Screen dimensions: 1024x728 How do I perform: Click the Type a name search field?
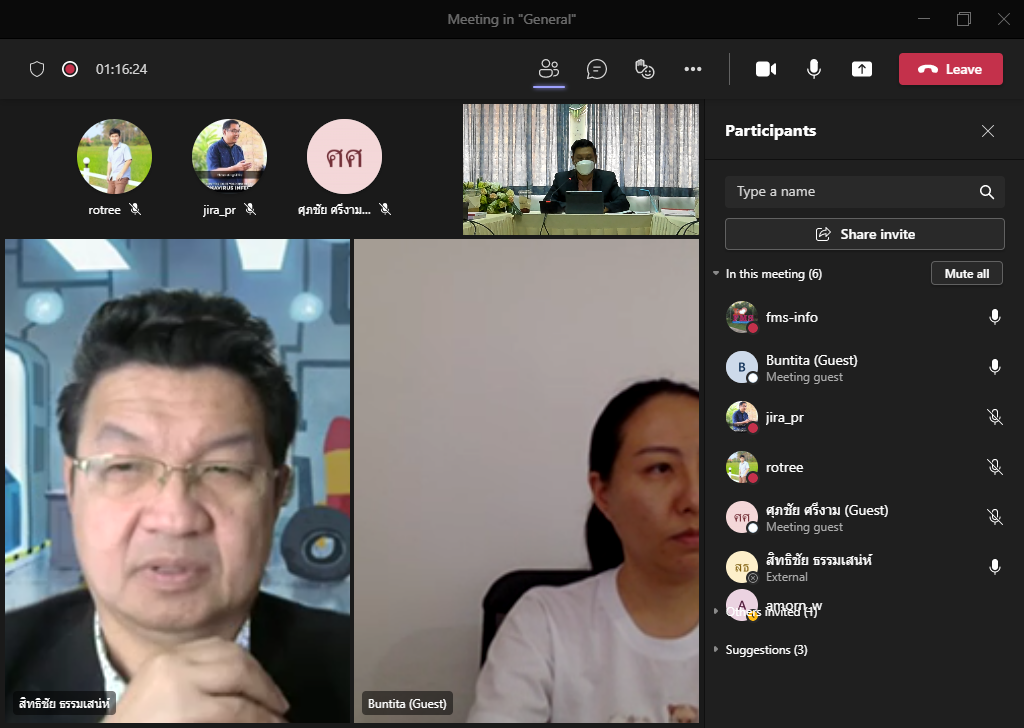pyautogui.click(x=850, y=192)
